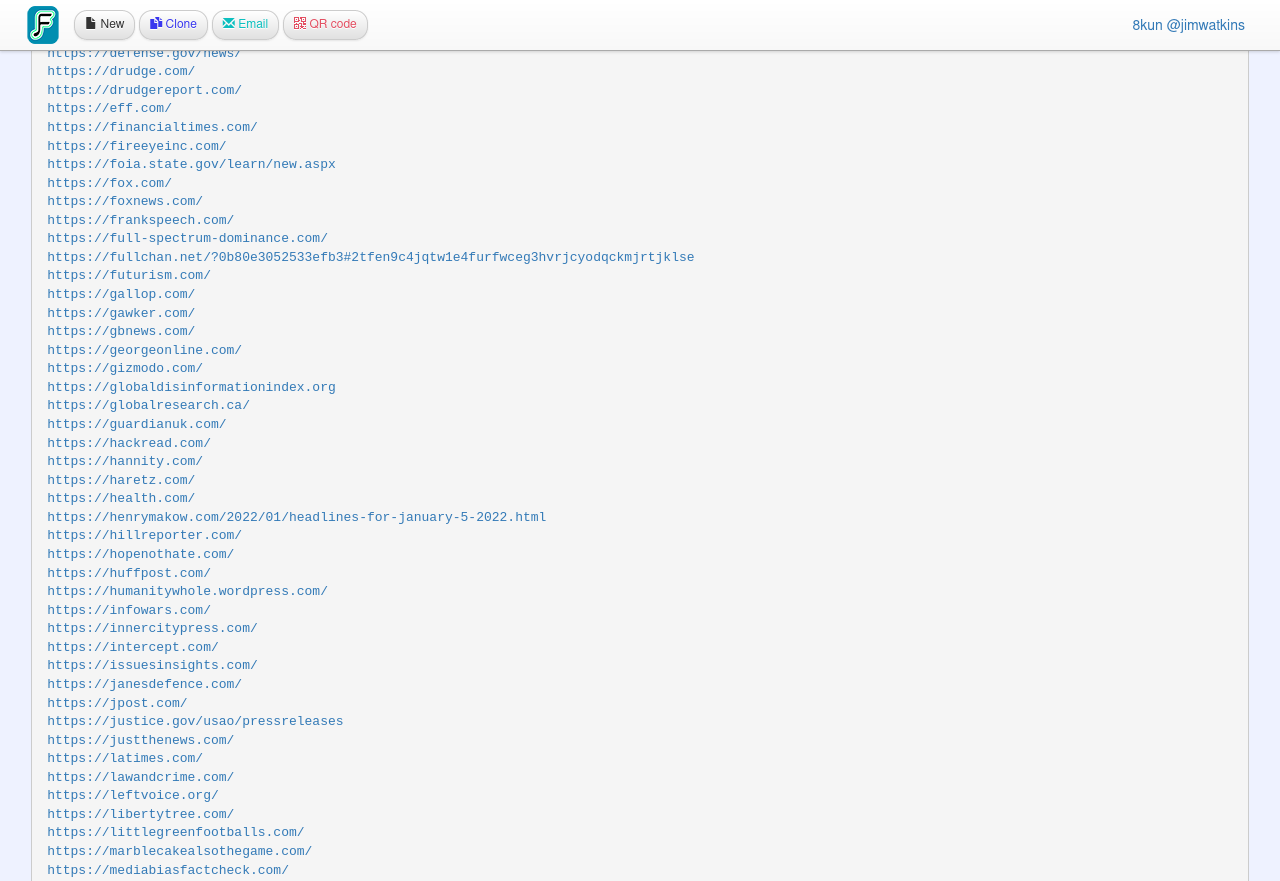The width and height of the screenshot is (1280, 881).
Task: Open the 8kun @jimwatkins link
Action: point(1188,26)
